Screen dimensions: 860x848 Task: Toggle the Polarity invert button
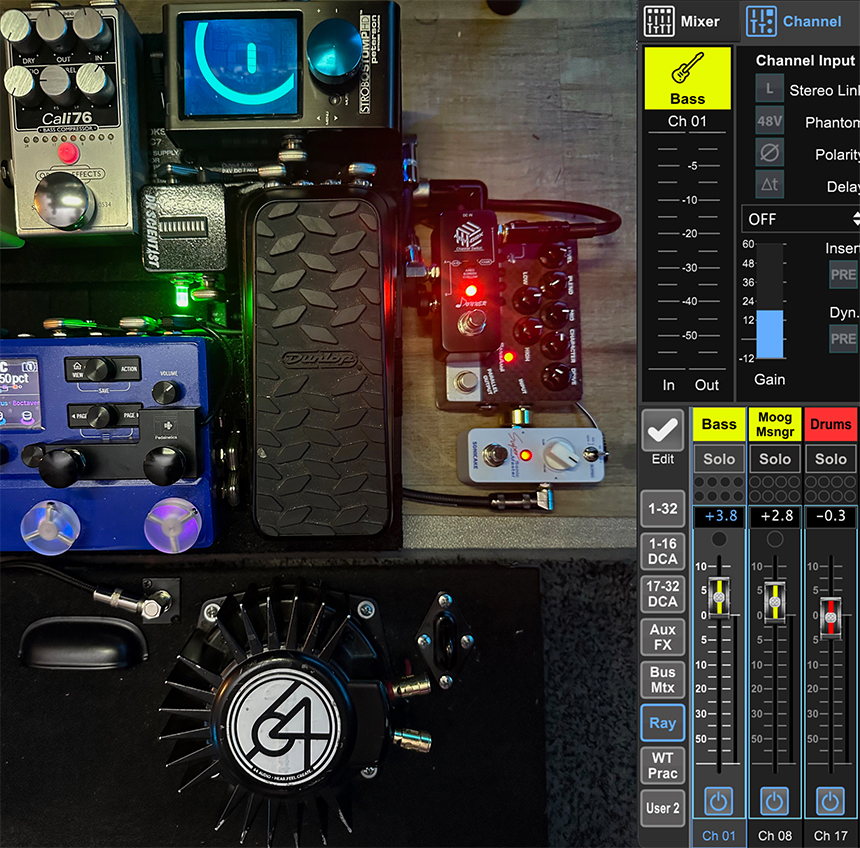point(769,152)
